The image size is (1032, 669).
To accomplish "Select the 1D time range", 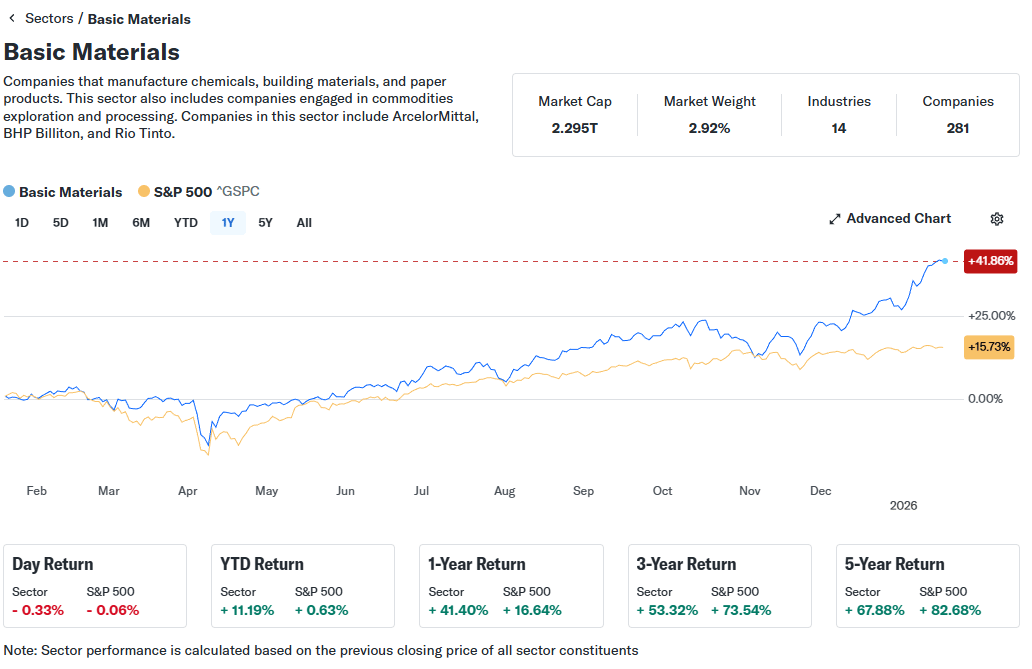I will 22,223.
